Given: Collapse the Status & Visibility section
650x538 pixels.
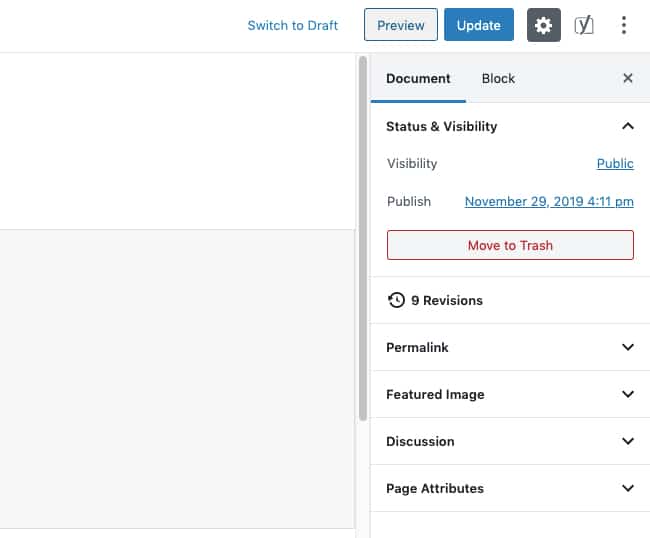Looking at the screenshot, I should (628, 126).
